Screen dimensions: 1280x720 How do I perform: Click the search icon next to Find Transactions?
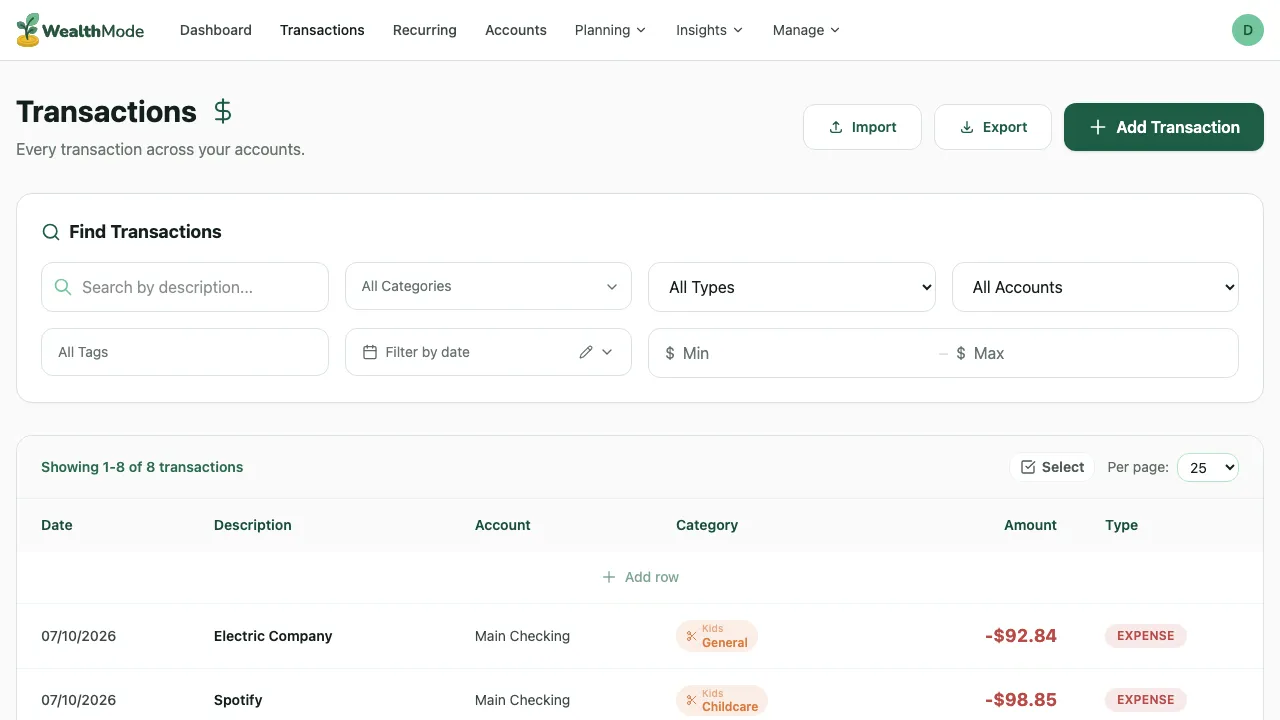[51, 232]
